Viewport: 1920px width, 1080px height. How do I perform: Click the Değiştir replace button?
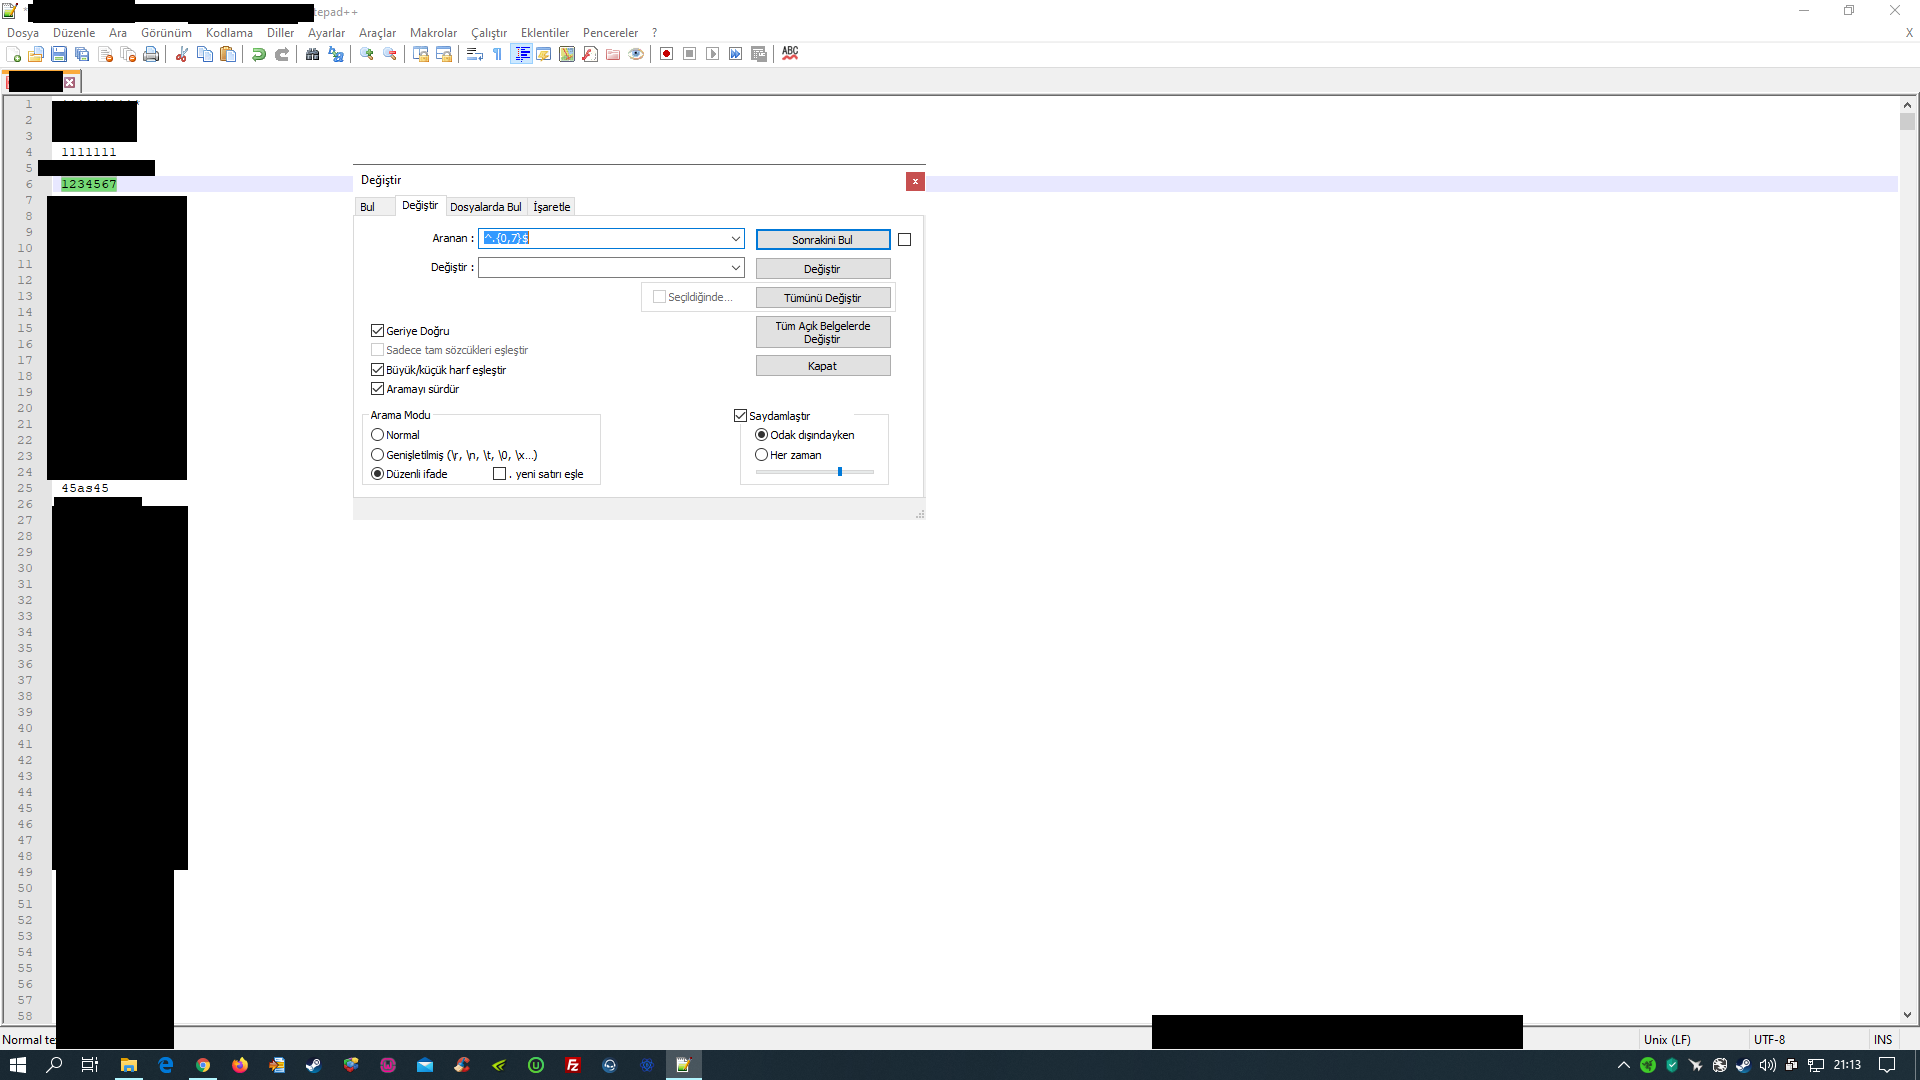pyautogui.click(x=823, y=269)
